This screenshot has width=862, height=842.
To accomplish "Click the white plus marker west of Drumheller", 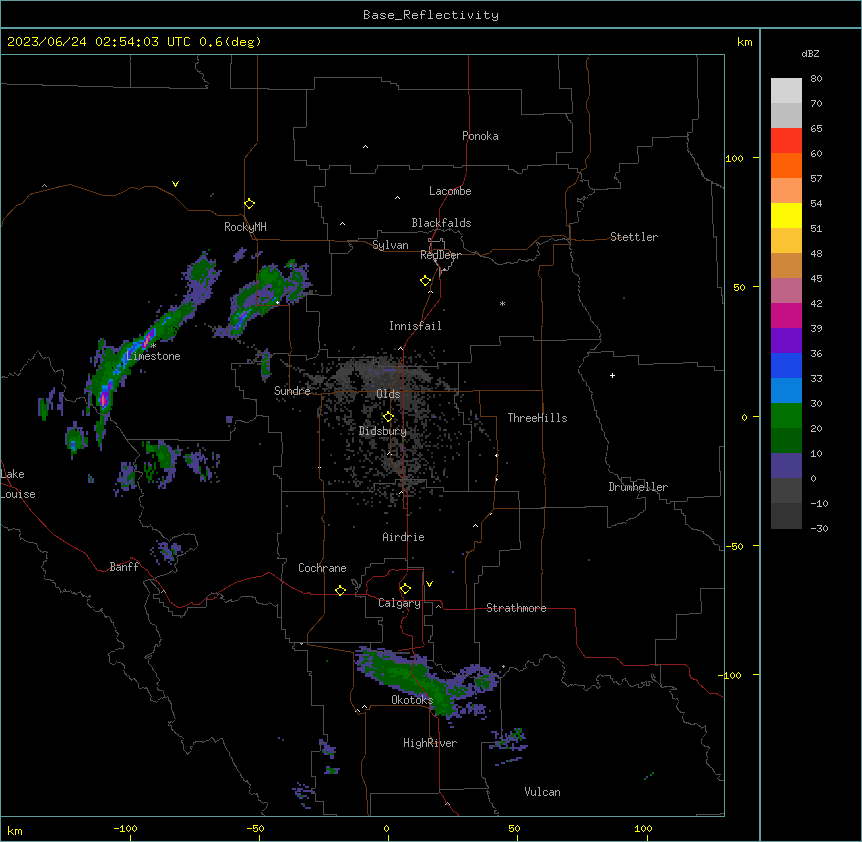I will (x=612, y=375).
